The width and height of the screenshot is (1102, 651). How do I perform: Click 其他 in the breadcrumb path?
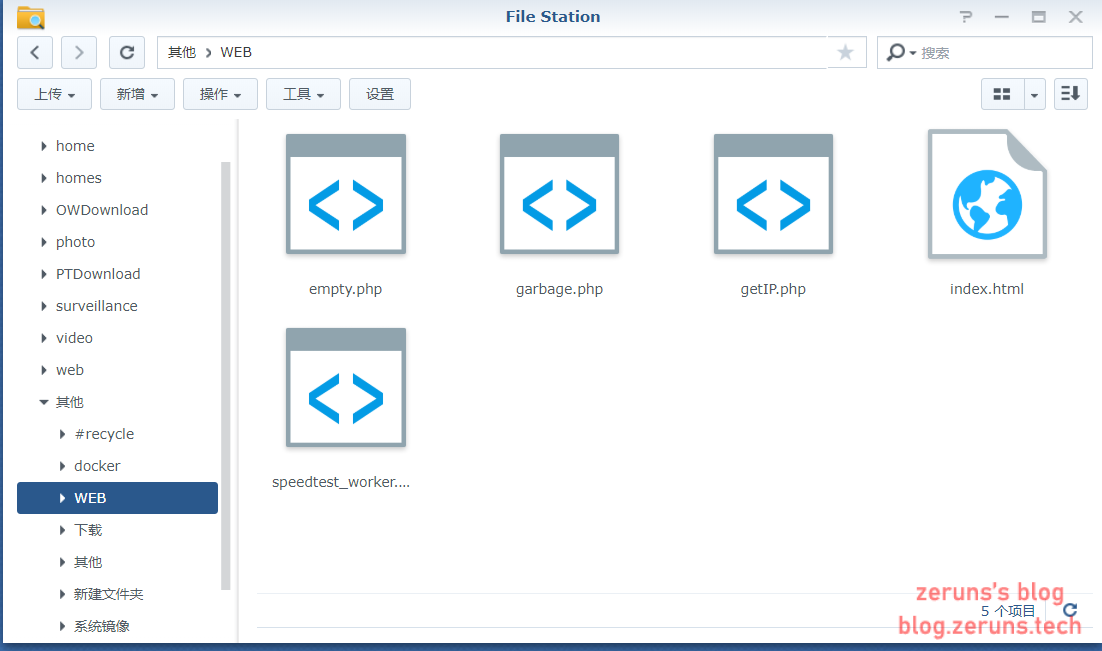click(181, 53)
